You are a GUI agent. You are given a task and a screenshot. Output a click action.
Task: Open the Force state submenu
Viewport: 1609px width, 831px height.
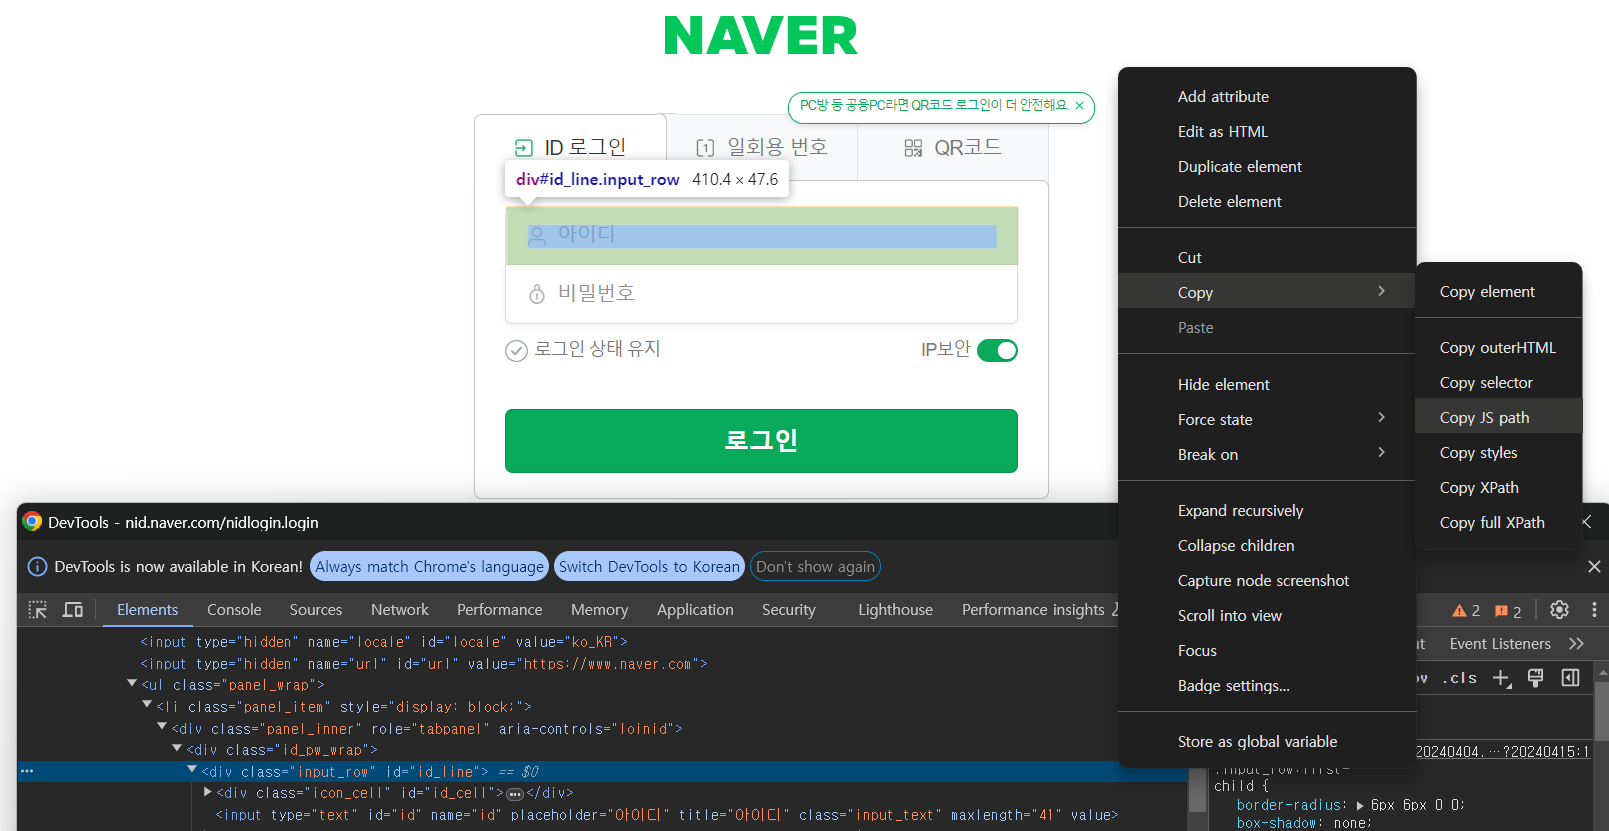[x=1267, y=419]
